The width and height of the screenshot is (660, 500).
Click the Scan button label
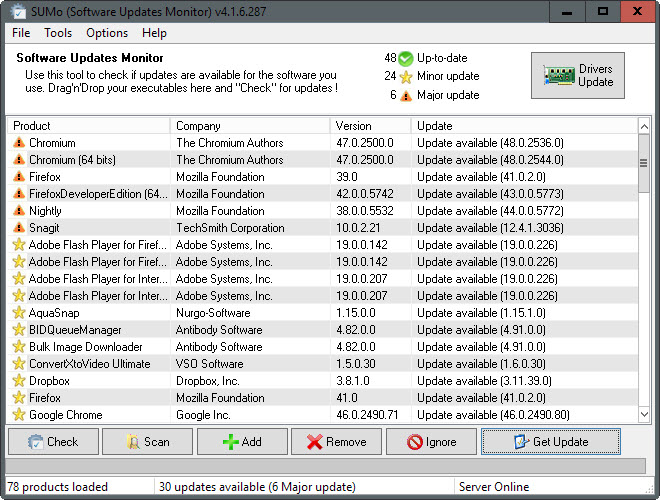(x=157, y=442)
